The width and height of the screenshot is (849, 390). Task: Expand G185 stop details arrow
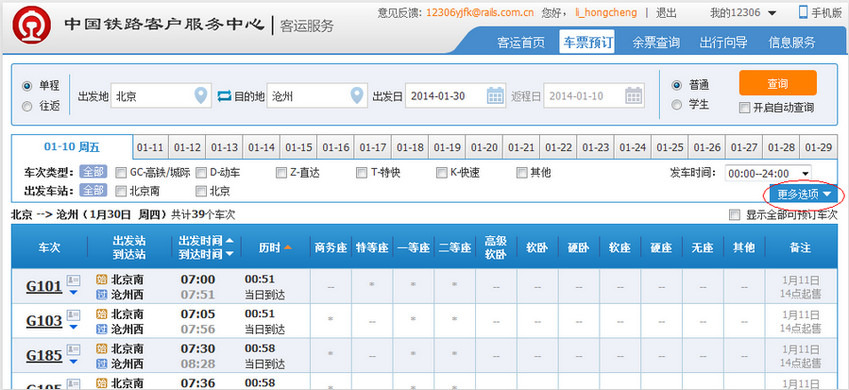point(73,361)
